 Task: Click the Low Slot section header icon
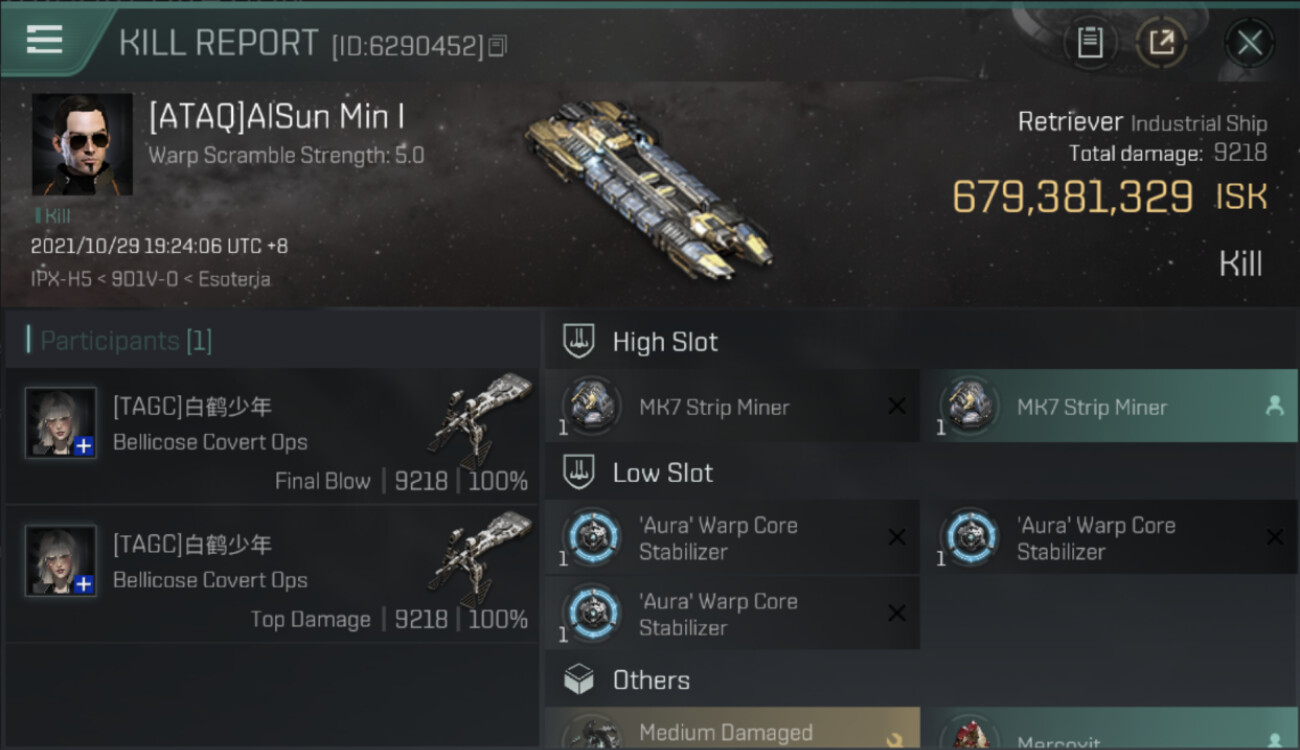[x=579, y=472]
